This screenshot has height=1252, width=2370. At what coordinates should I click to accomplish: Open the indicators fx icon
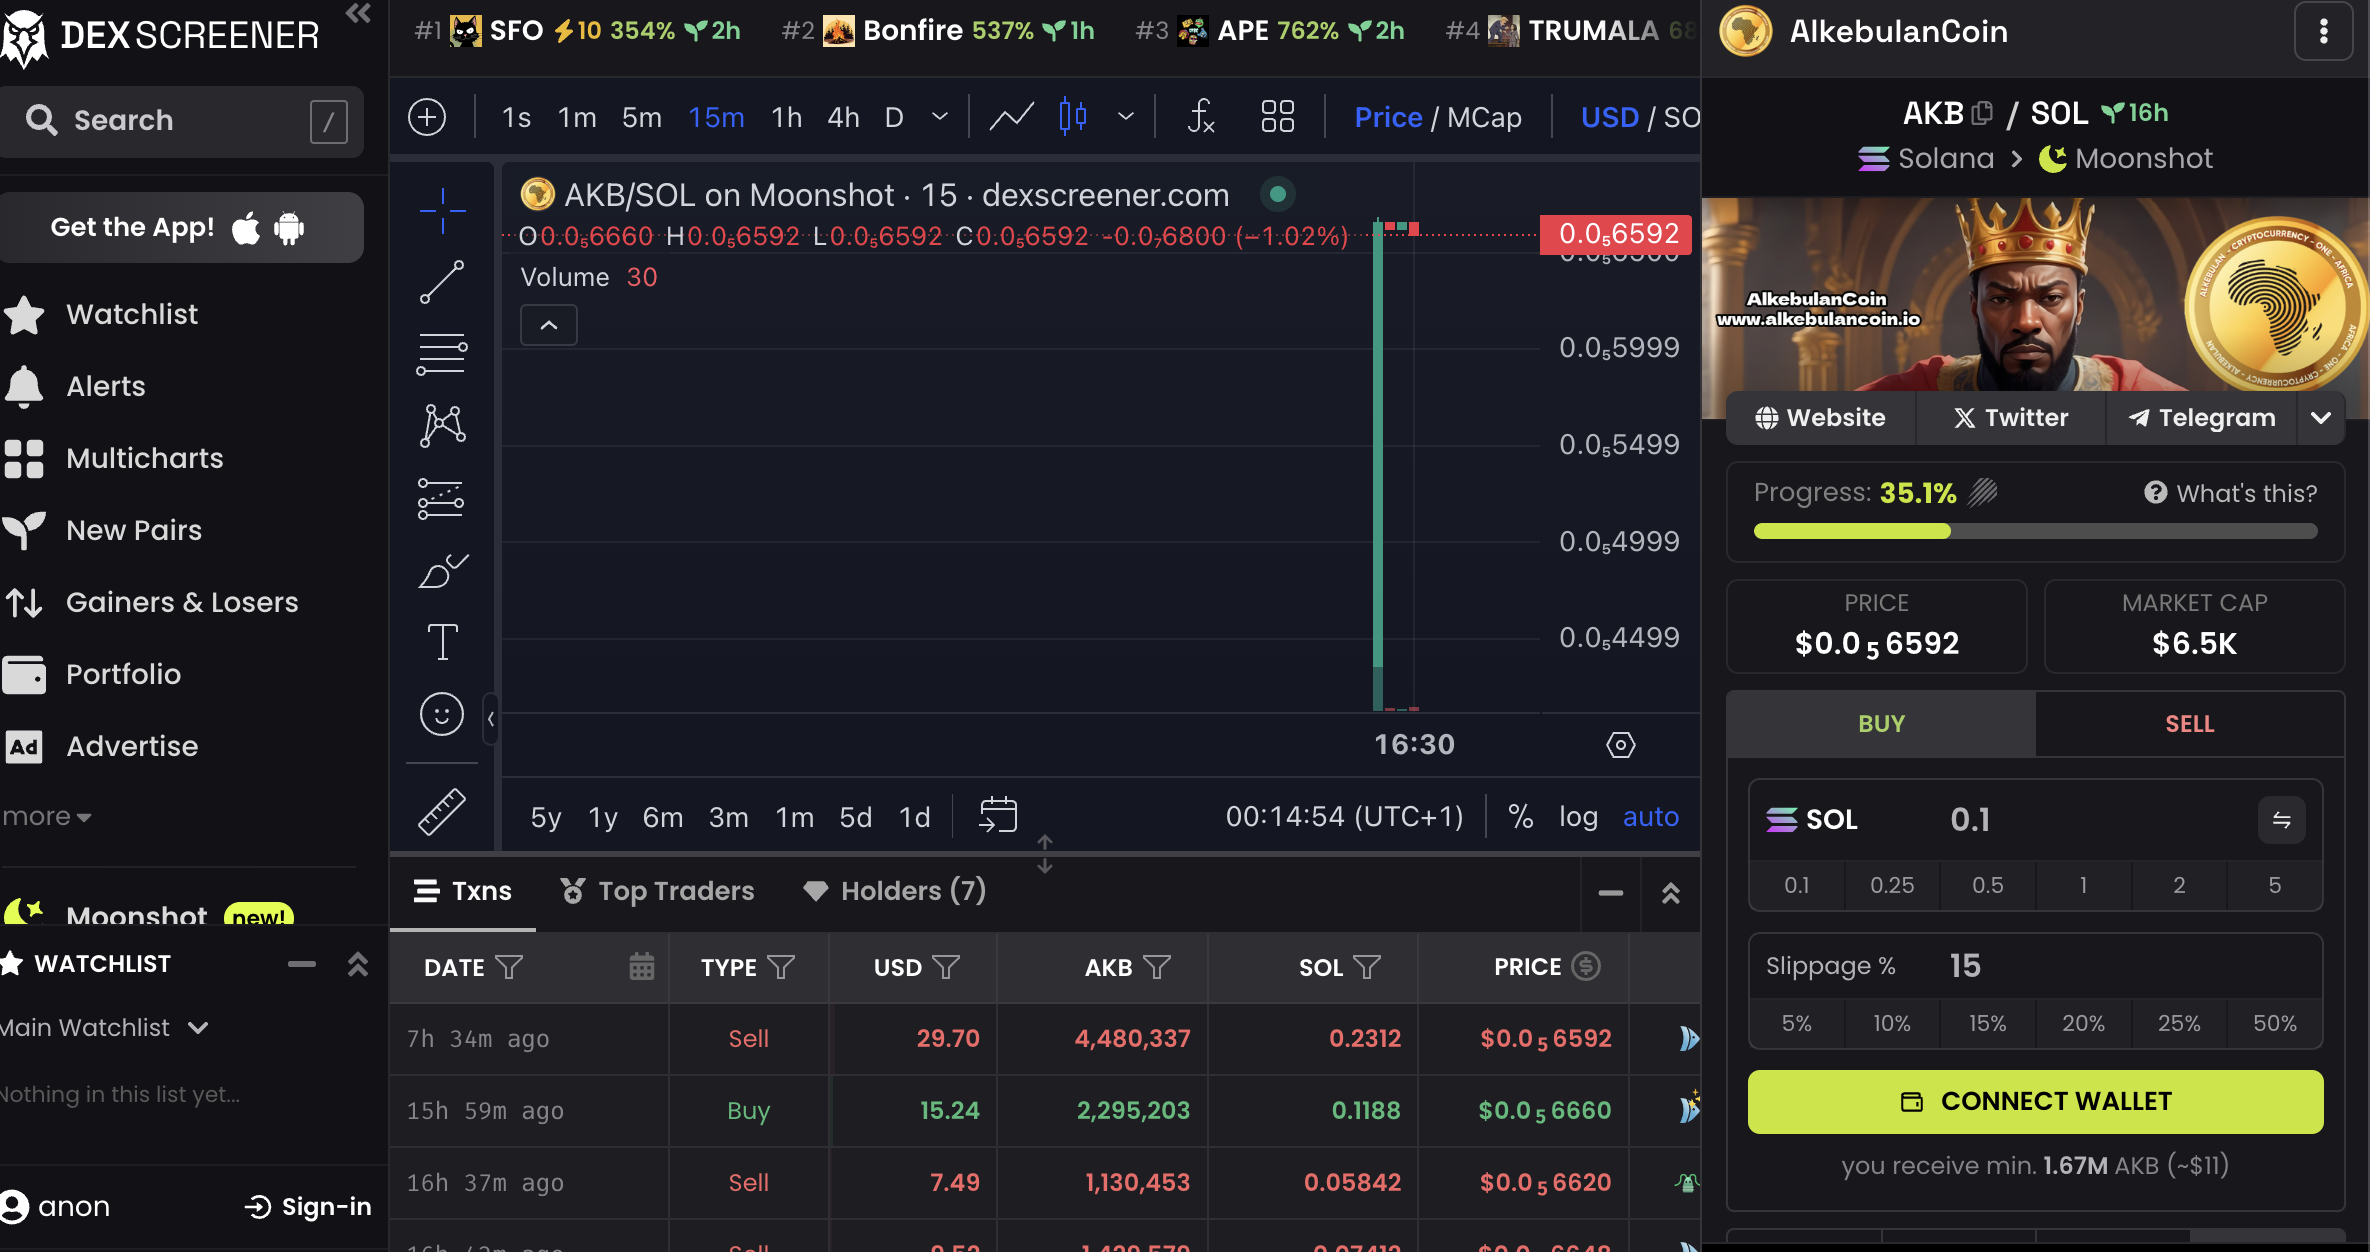pos(1200,117)
